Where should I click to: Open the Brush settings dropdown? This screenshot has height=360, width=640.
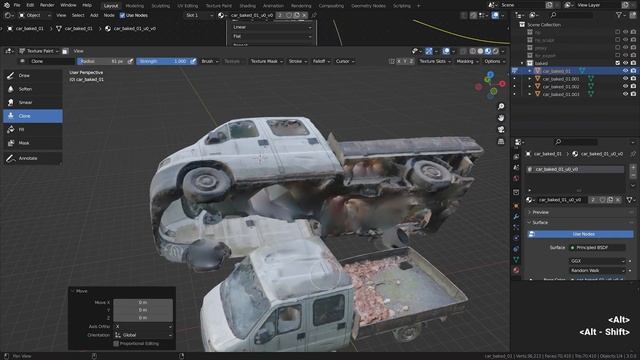point(210,61)
